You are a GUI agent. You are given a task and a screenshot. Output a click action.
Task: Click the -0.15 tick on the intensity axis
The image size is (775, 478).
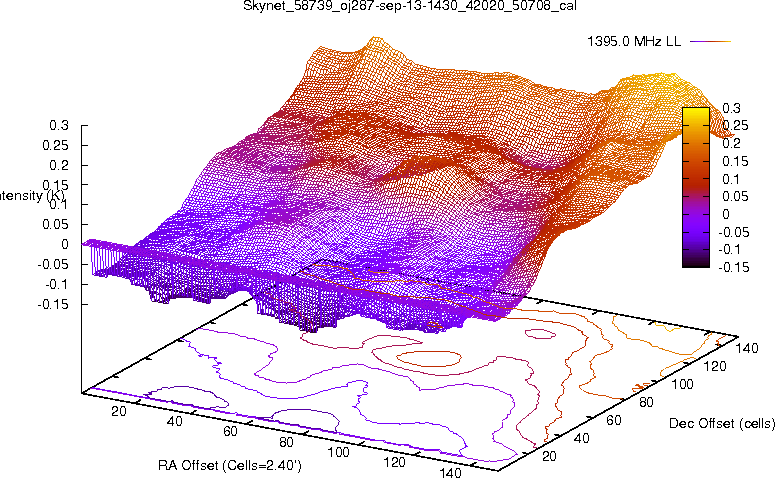click(53, 304)
